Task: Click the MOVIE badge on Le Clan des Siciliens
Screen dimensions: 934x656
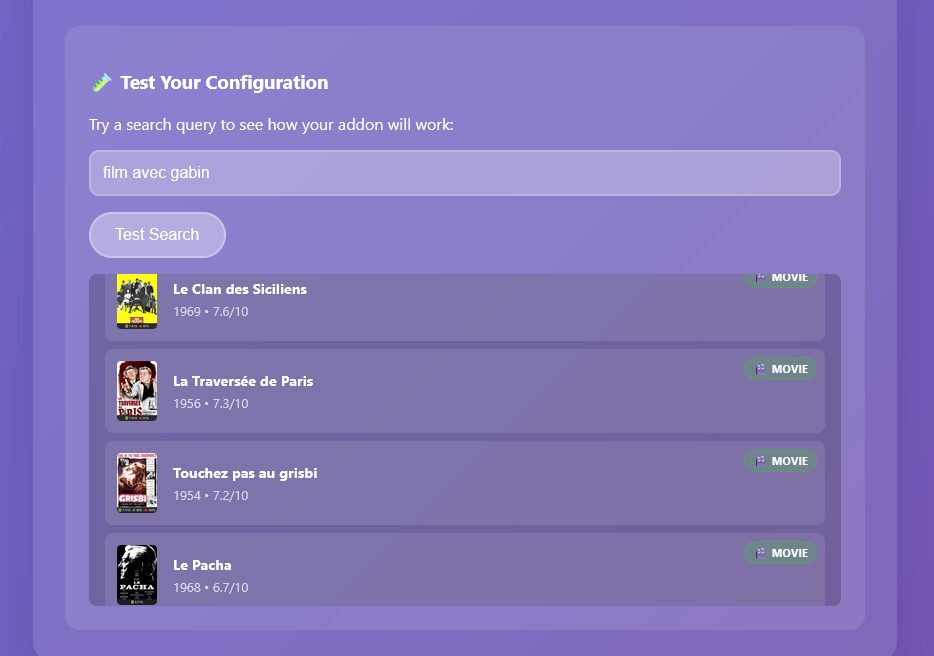Action: click(781, 279)
